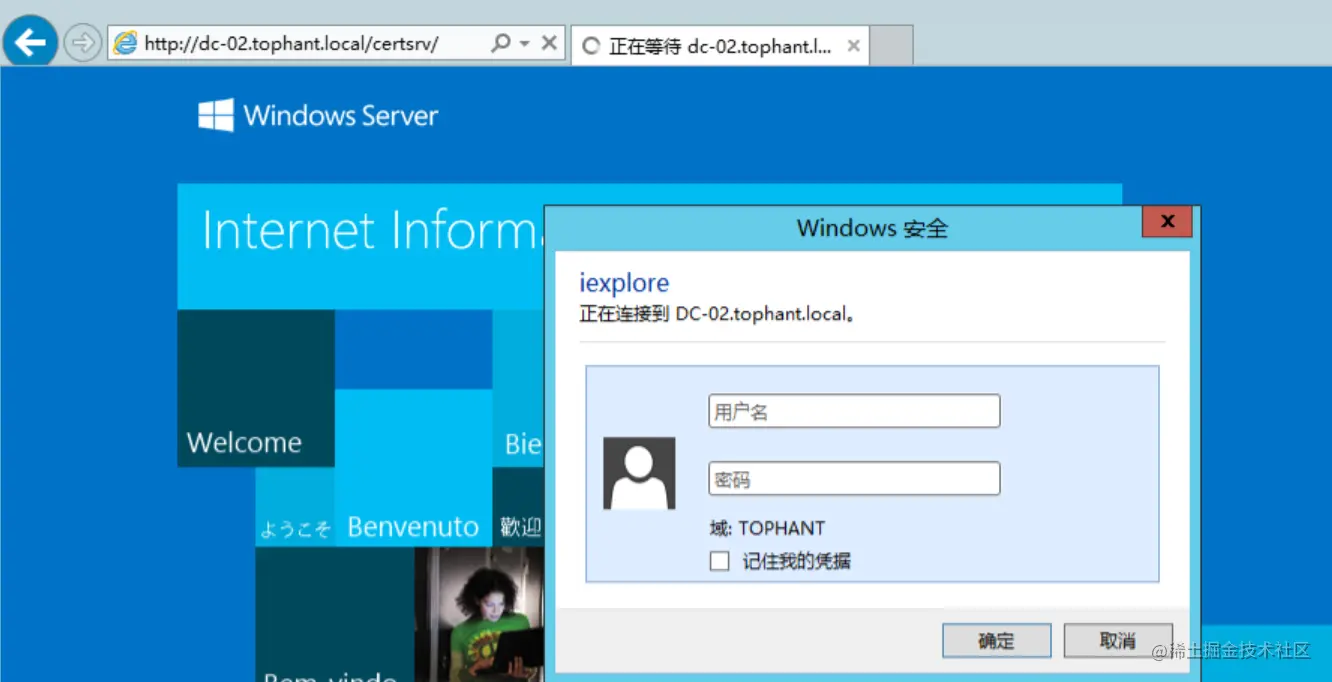The height and width of the screenshot is (682, 1332).
Task: Go back with the browser back arrow
Action: coord(30,42)
